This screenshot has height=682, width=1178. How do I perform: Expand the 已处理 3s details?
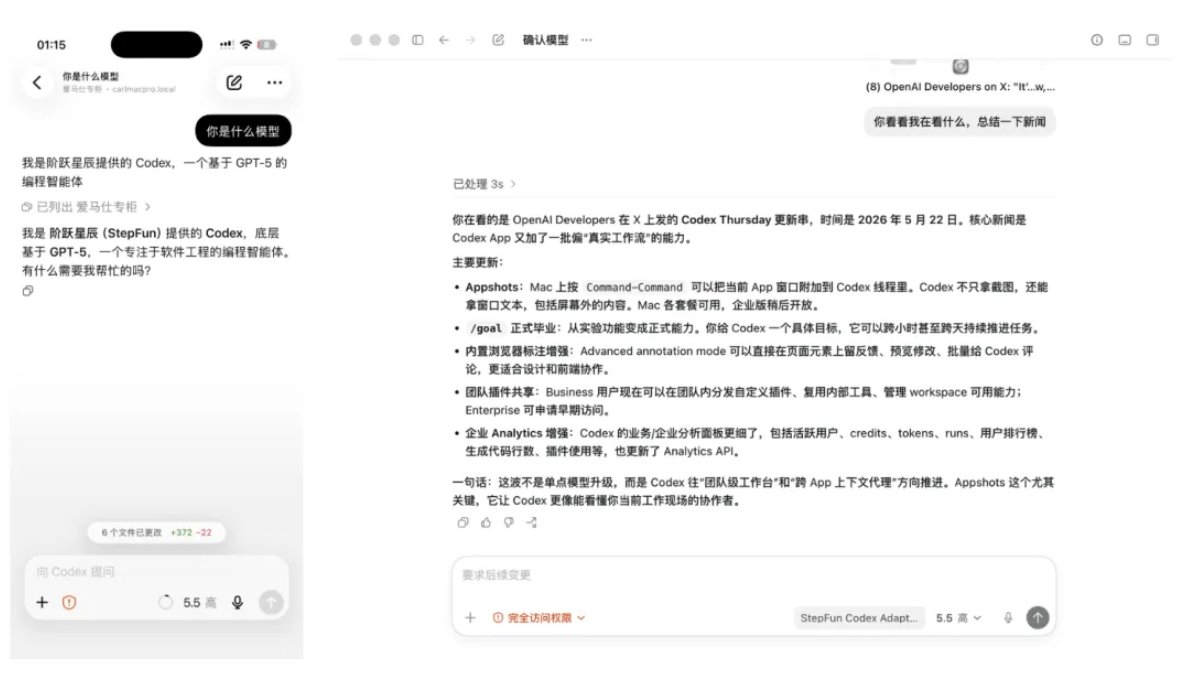point(484,184)
